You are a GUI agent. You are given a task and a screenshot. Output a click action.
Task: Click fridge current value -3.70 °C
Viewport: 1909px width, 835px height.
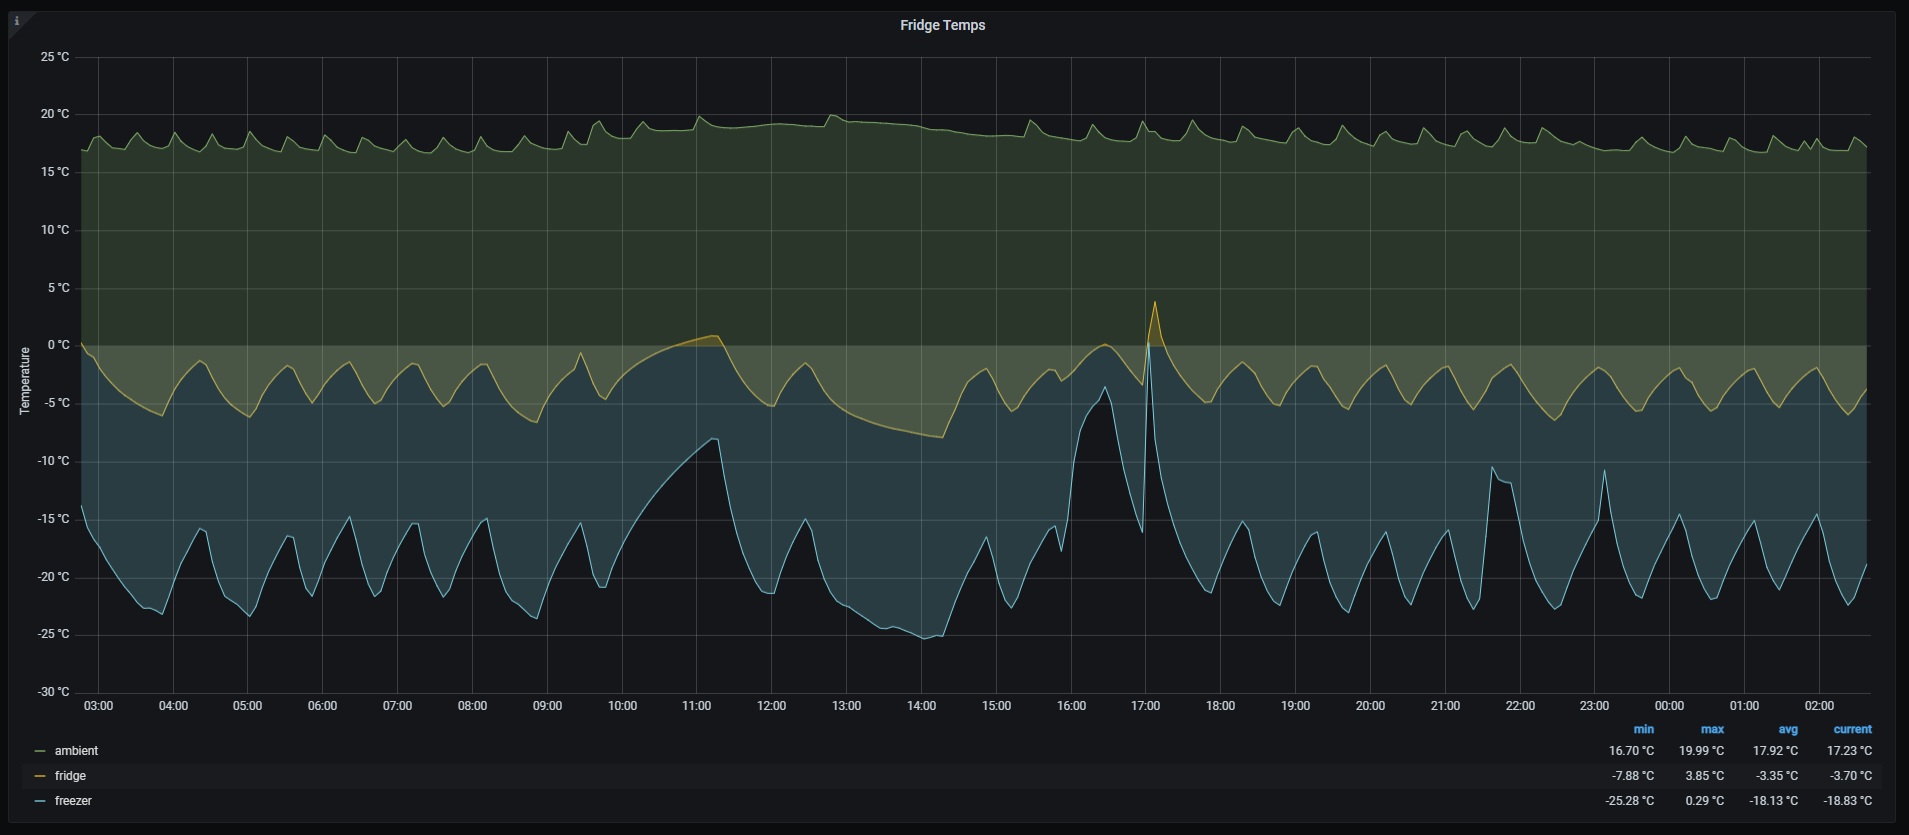(x=1851, y=776)
